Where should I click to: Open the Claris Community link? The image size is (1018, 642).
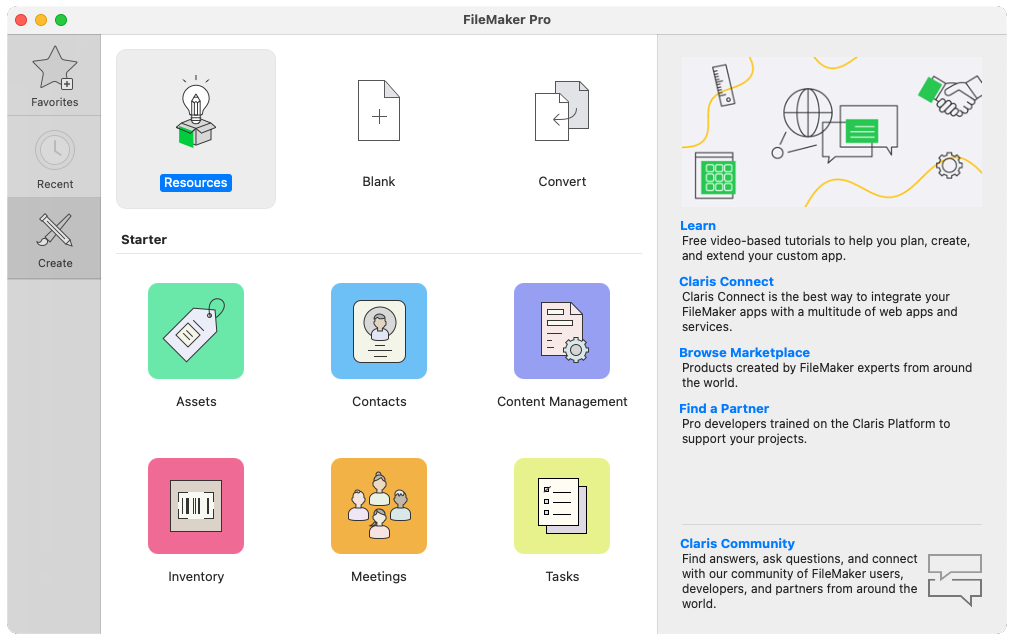click(x=738, y=543)
